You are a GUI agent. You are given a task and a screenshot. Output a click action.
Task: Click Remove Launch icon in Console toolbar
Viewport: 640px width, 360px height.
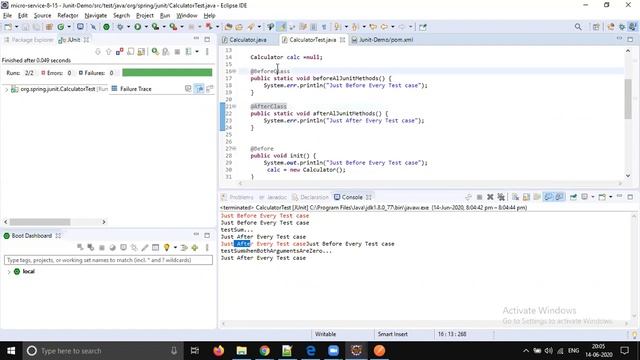[x=490, y=197]
